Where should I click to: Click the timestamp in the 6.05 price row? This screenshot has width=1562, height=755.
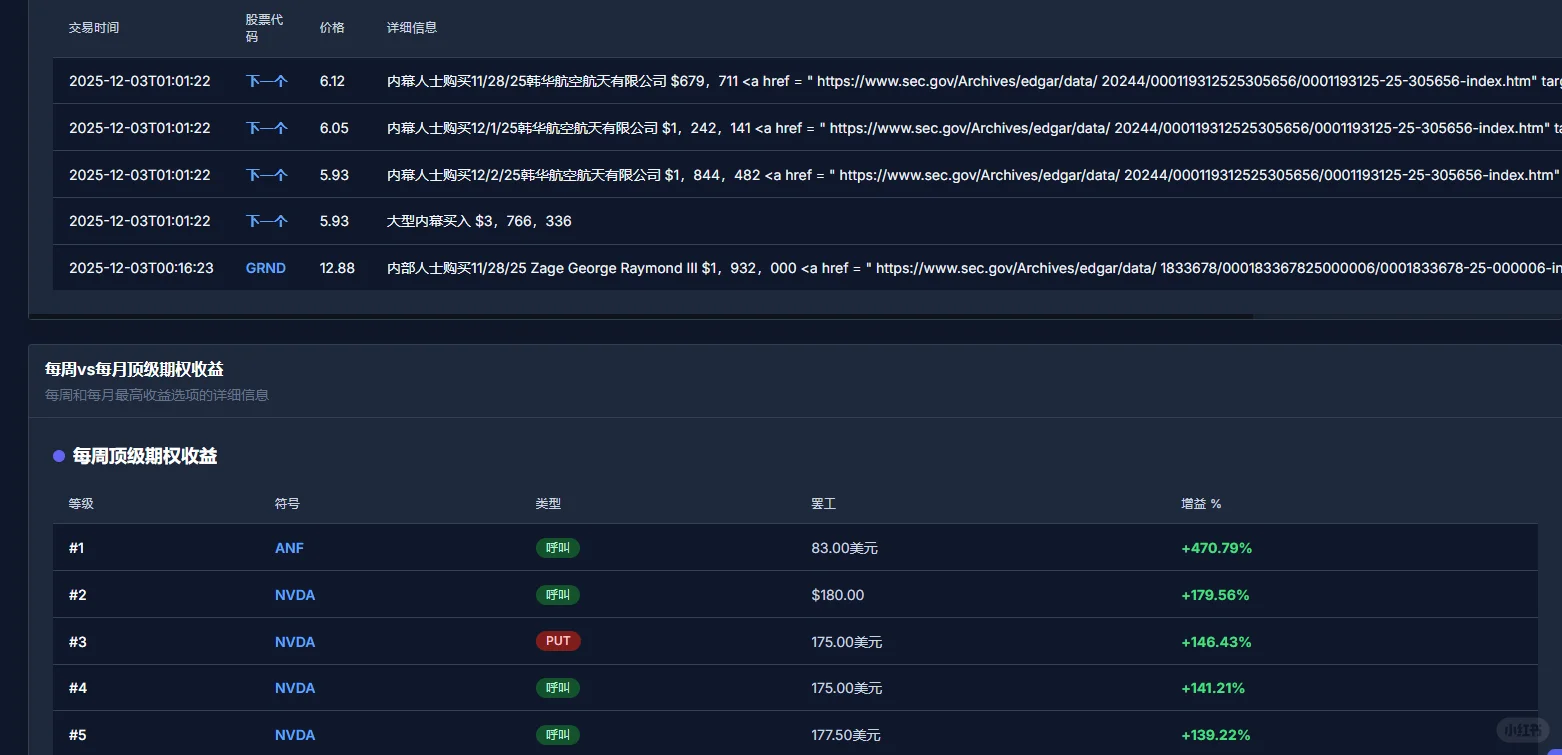pos(140,128)
